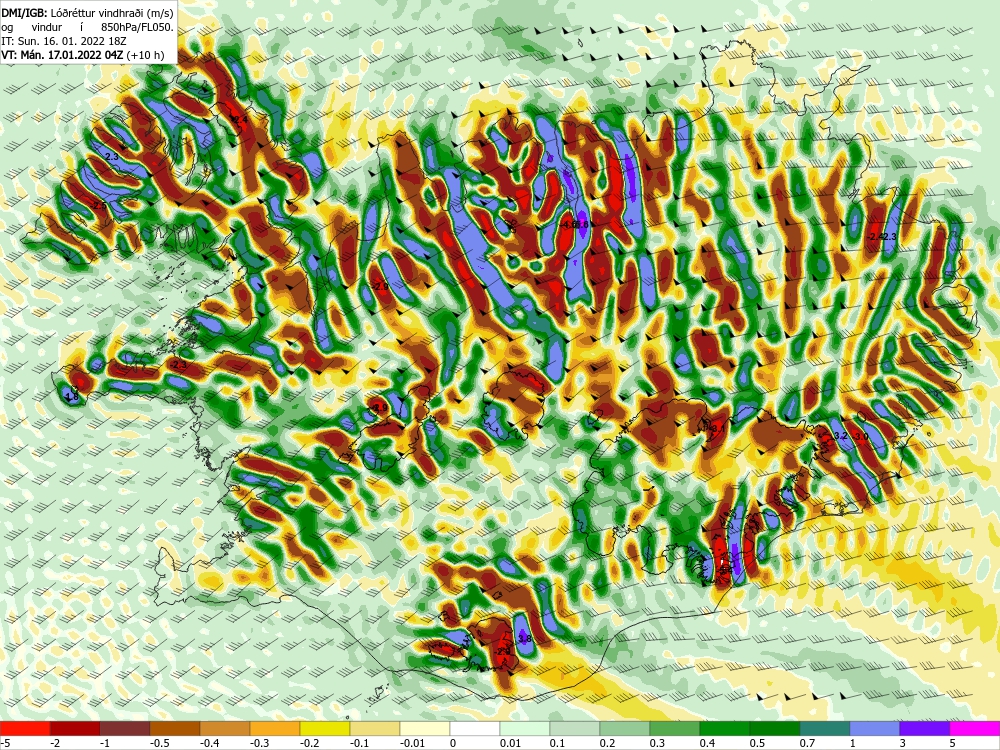Viewport: 1000px width, 750px height.
Task: Click the magenta legend swatch
Action: point(974,728)
